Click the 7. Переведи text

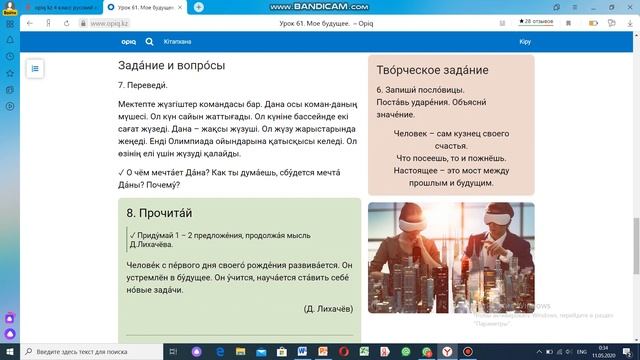coord(143,85)
